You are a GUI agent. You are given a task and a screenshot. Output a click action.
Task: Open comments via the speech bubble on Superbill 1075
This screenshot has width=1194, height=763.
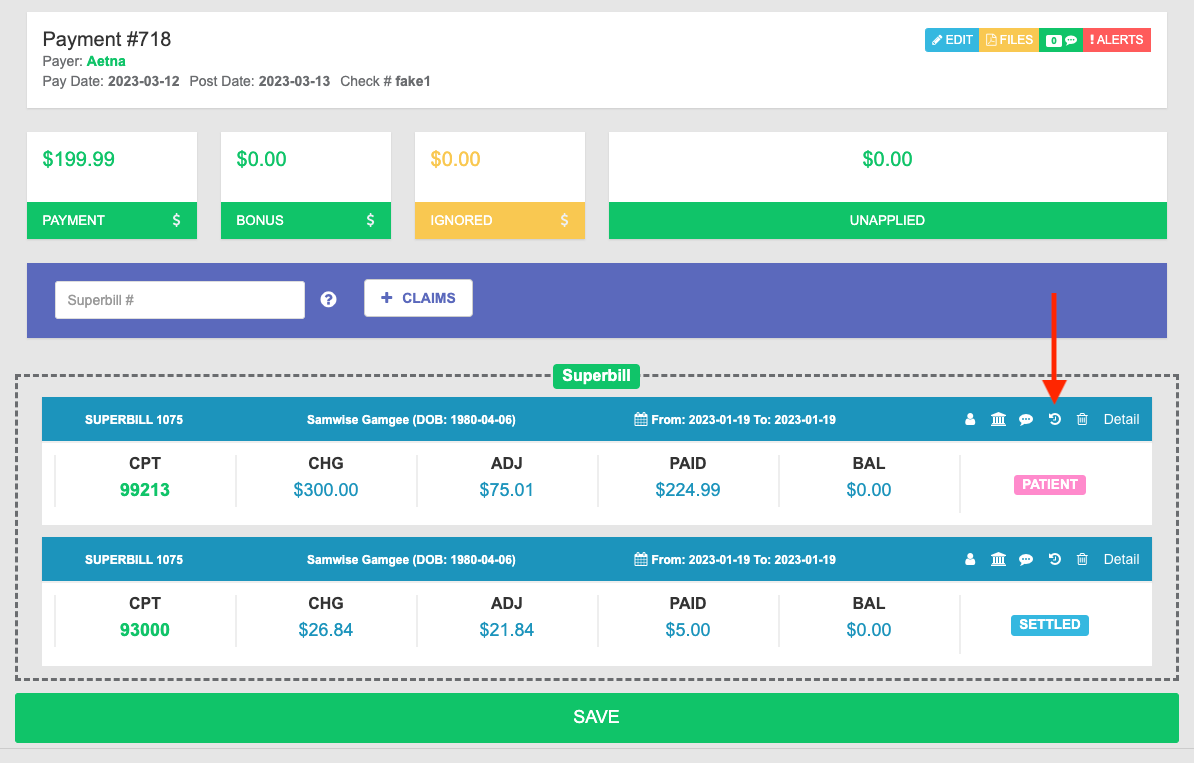click(1025, 419)
